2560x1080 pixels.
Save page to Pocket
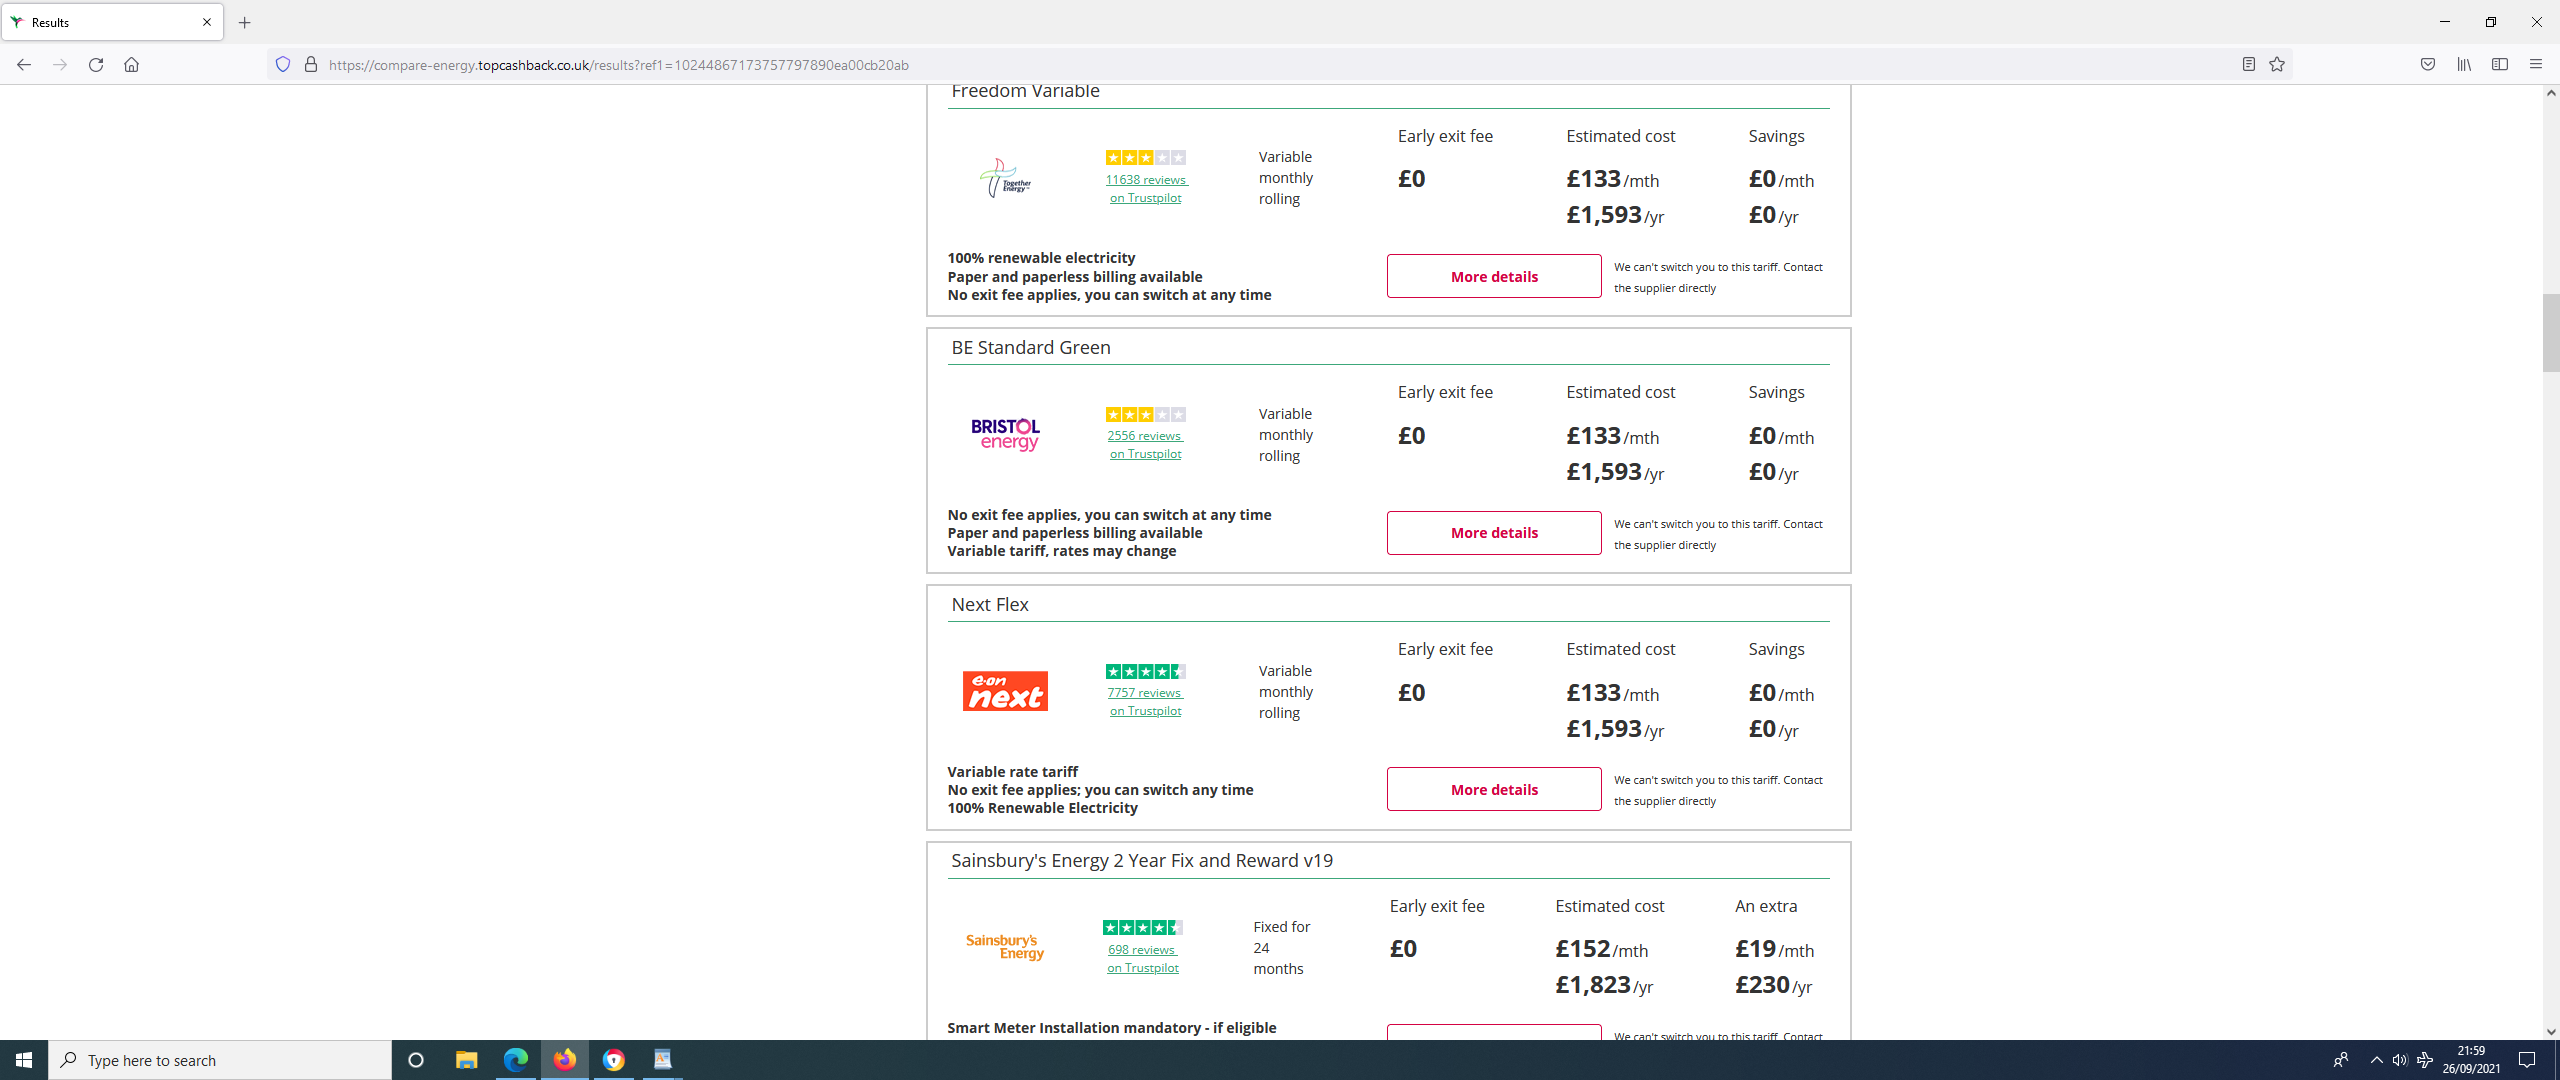coord(2427,64)
